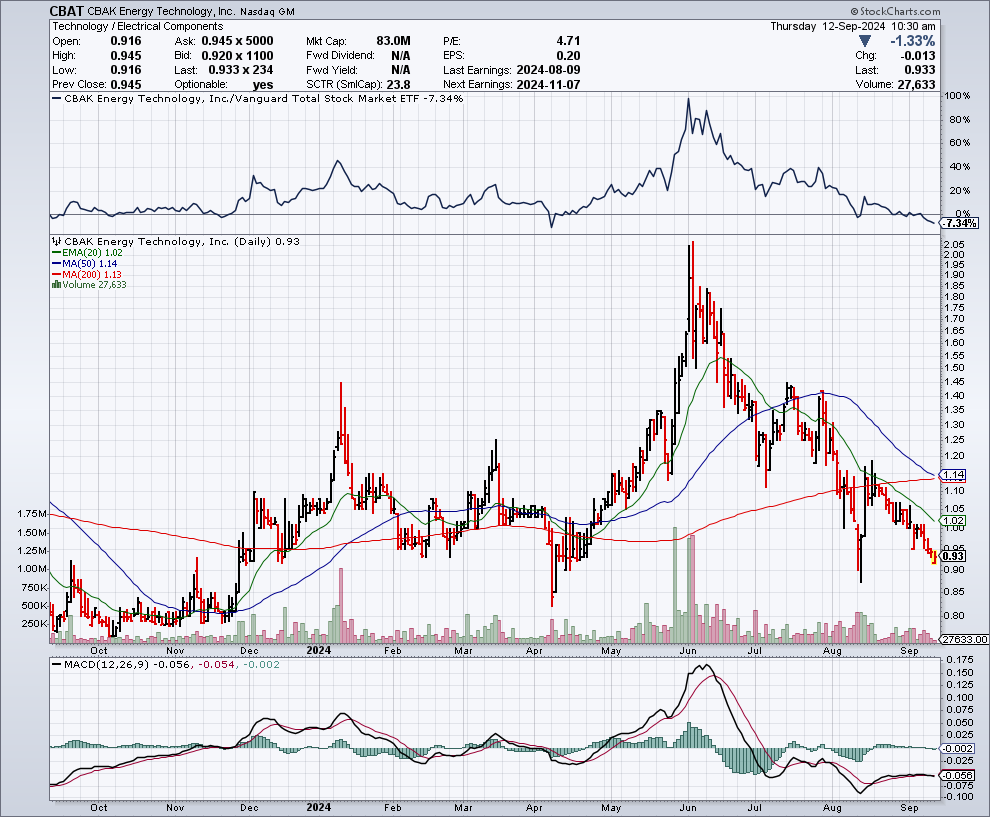Click the candlestick icon before the Daily chart title
The height and width of the screenshot is (817, 990).
pos(57,241)
